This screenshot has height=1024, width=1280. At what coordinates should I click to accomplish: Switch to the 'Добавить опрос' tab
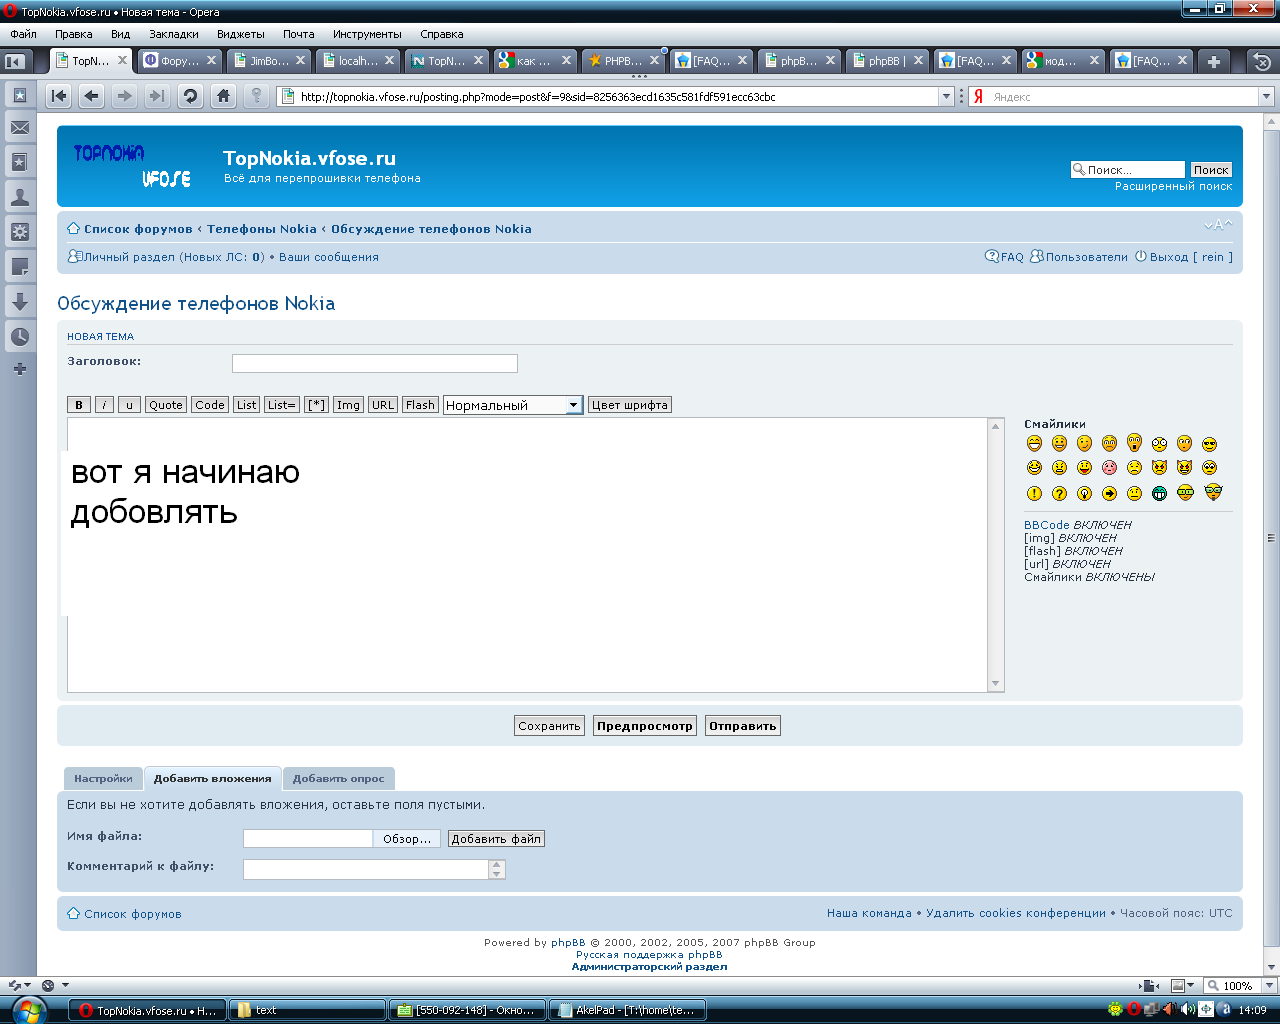click(x=338, y=778)
